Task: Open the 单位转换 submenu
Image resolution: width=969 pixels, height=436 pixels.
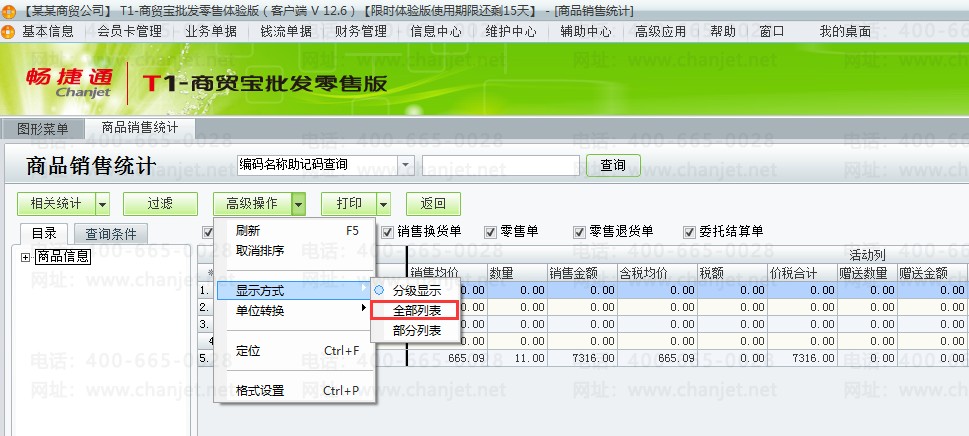Action: (x=294, y=311)
